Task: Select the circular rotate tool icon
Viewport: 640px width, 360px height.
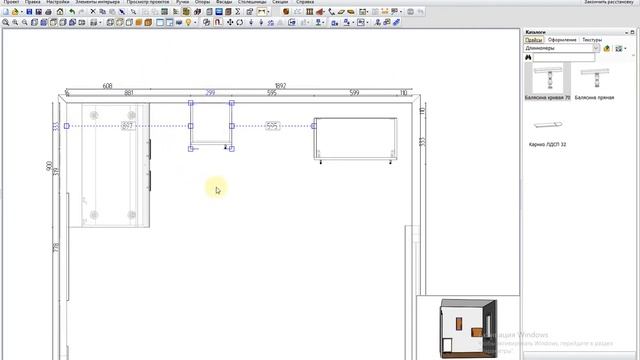Action: click(240, 22)
